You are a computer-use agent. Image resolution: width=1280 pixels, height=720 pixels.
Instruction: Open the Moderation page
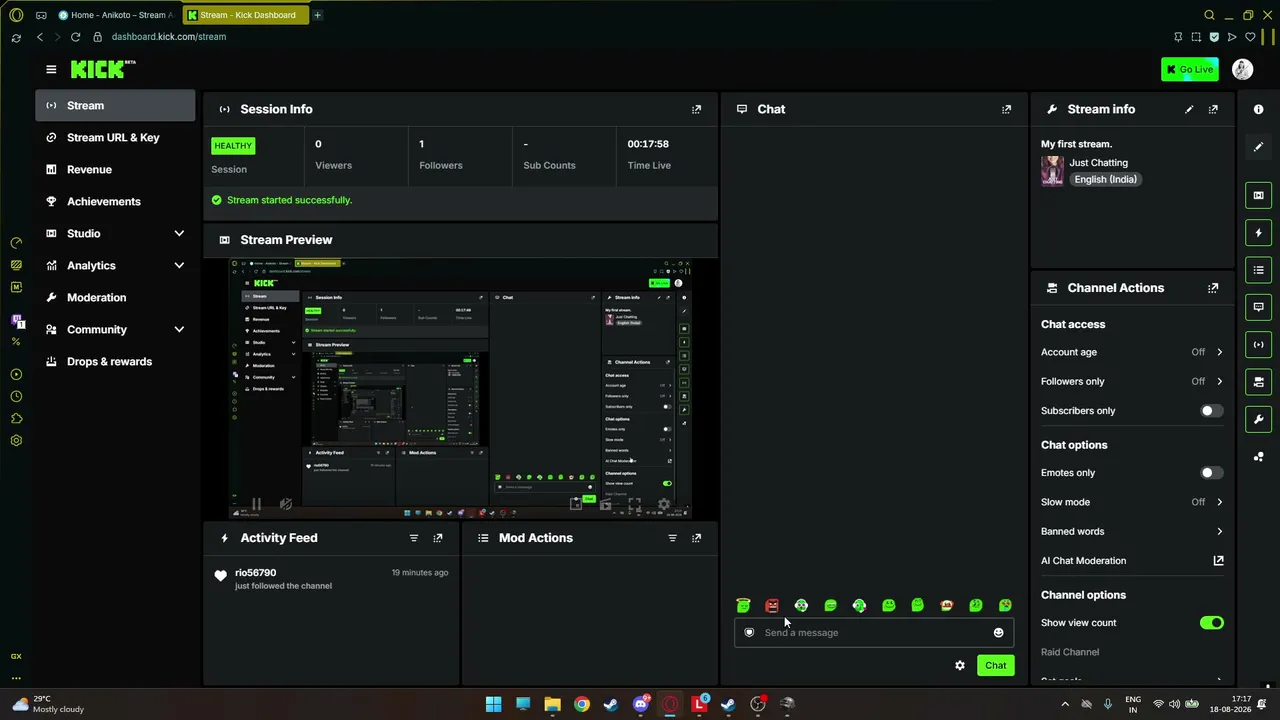(115, 297)
